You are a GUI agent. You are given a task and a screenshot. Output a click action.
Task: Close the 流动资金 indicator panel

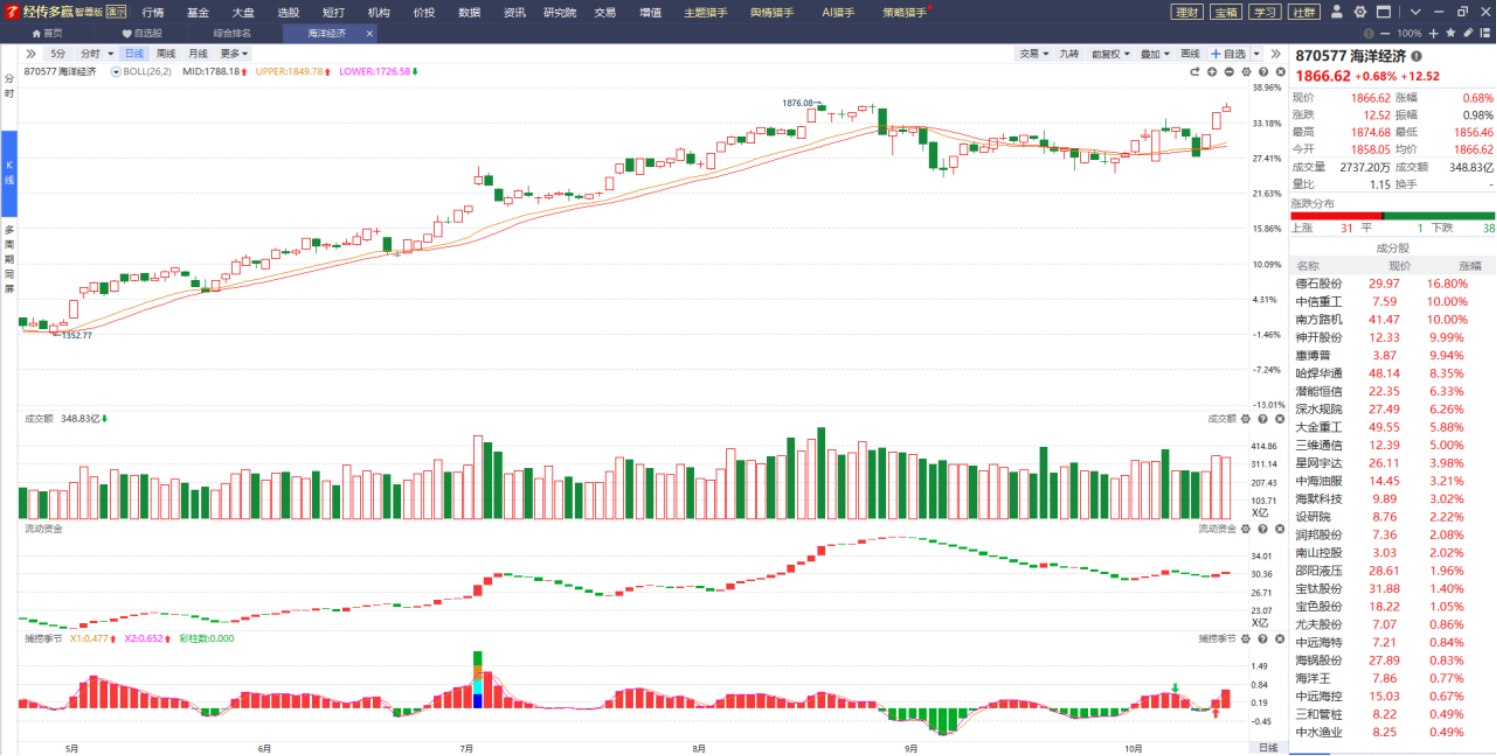pos(1279,528)
